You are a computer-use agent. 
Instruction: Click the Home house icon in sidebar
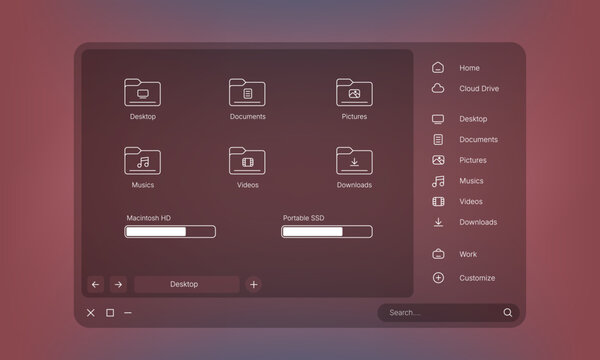click(438, 68)
